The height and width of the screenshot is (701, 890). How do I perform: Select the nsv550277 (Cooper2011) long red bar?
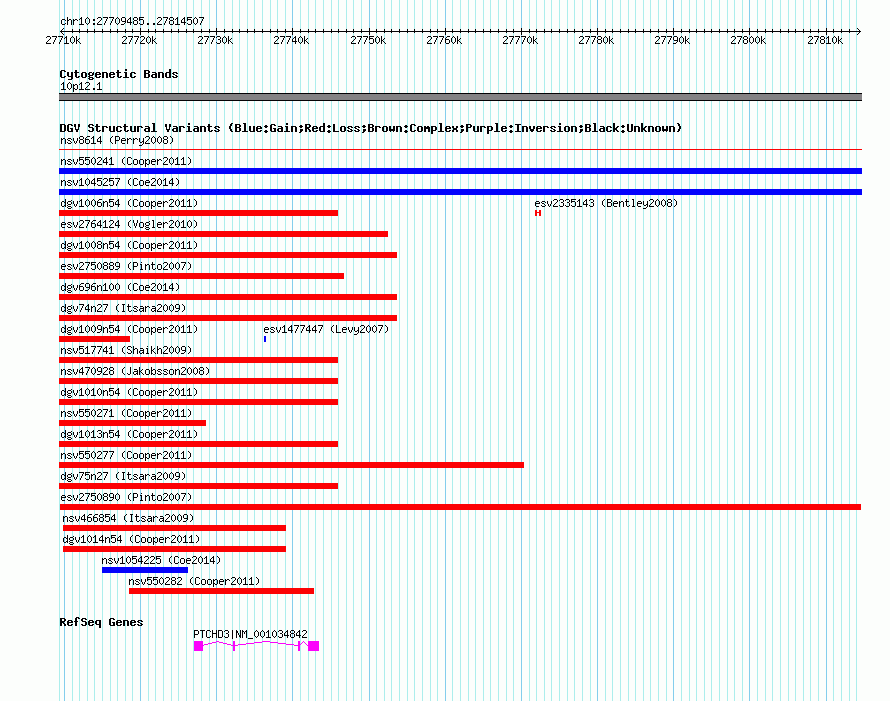[x=291, y=465]
